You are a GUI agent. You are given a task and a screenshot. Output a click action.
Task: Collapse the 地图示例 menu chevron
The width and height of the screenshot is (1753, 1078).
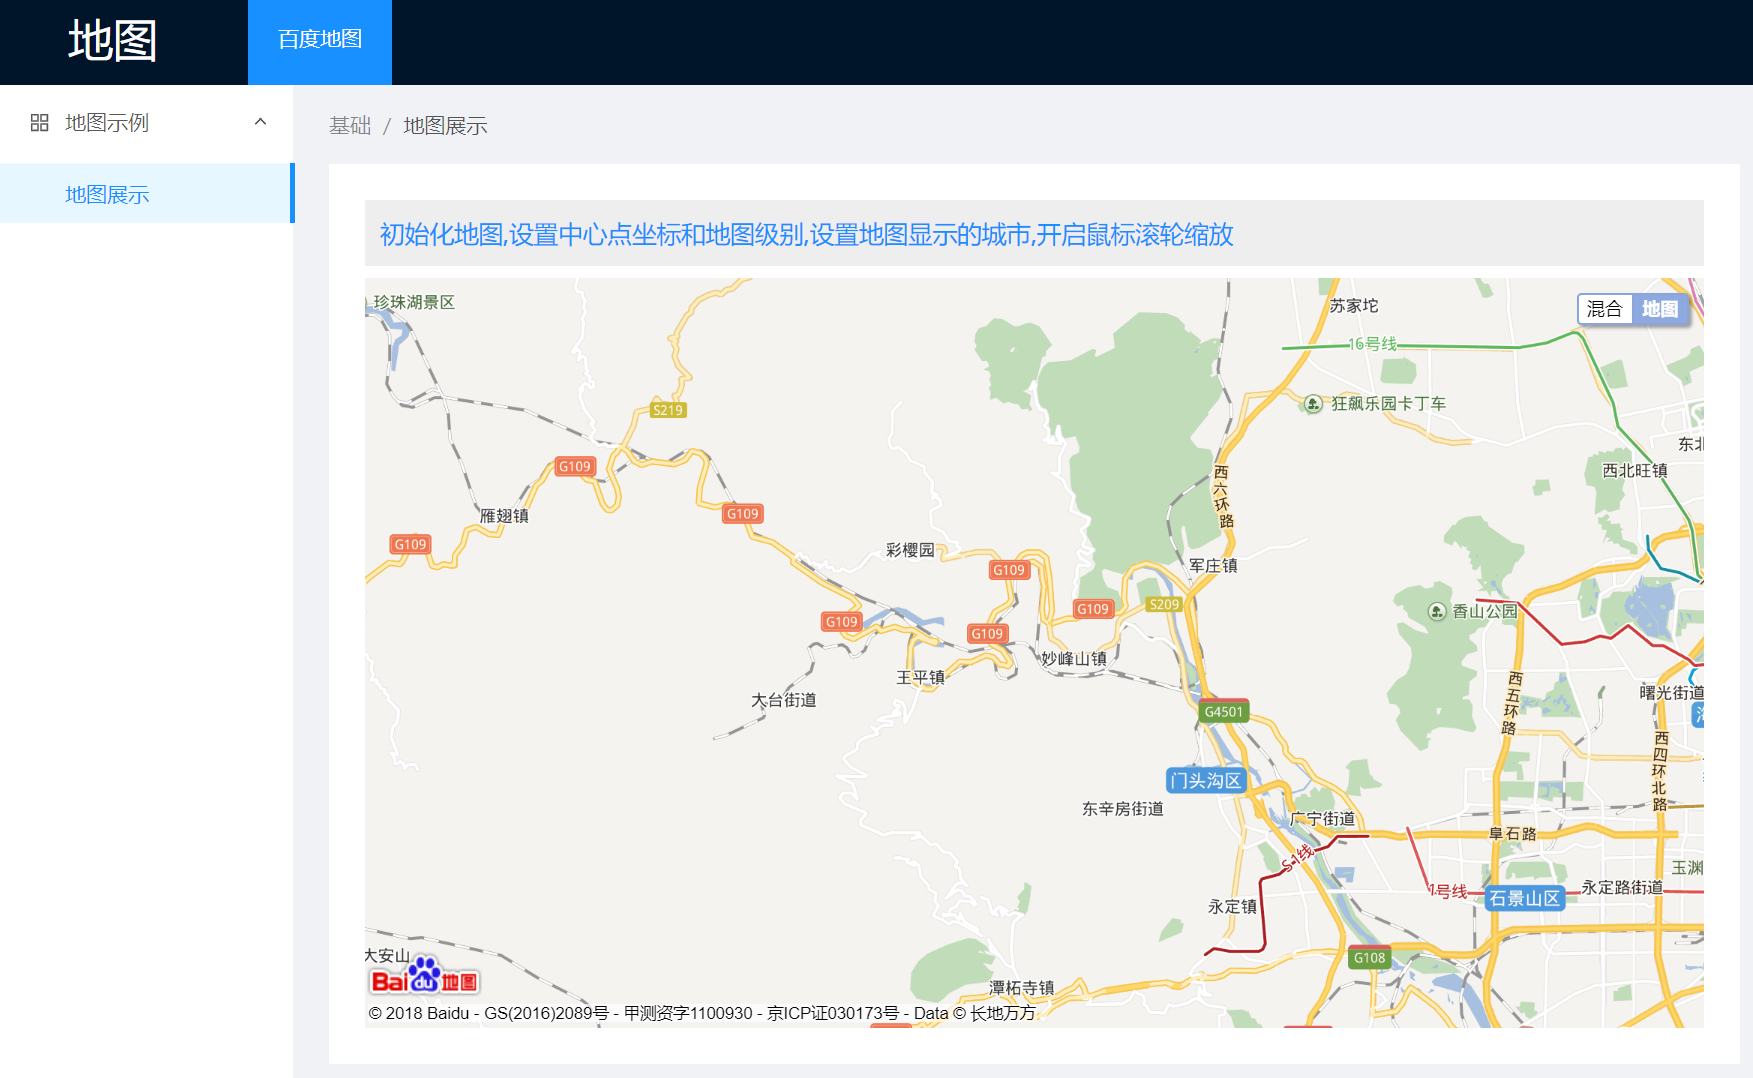[260, 122]
